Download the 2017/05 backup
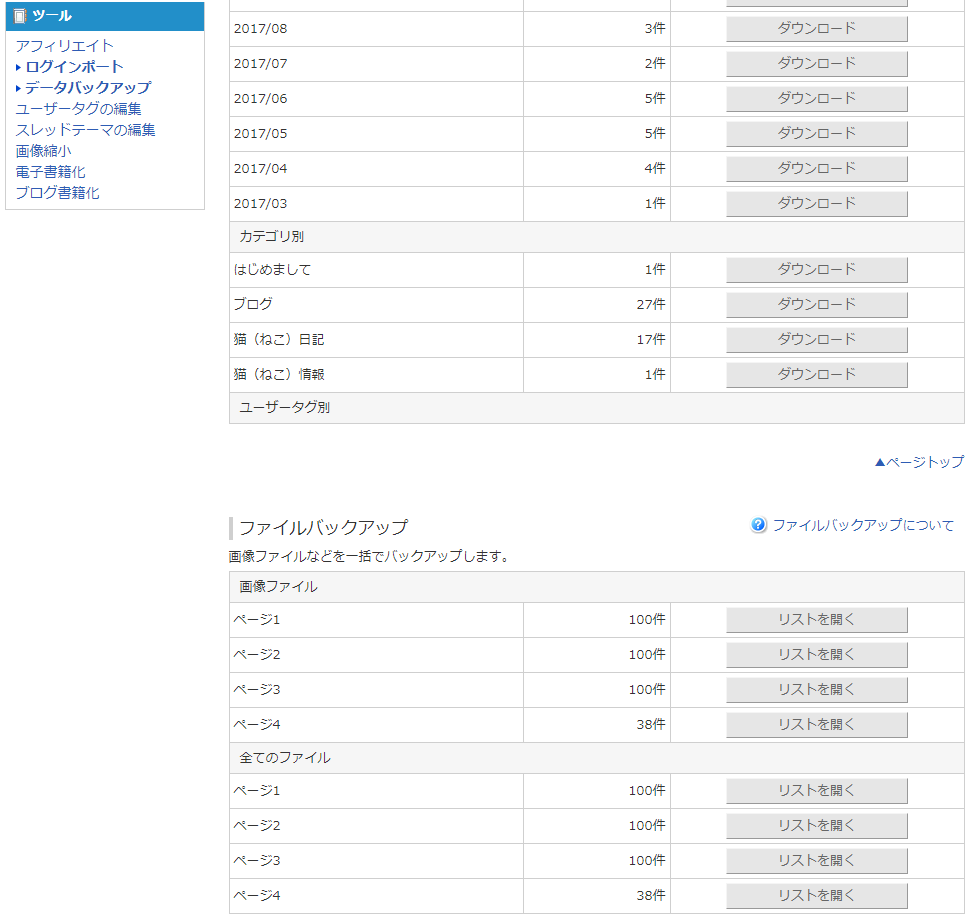 point(817,134)
